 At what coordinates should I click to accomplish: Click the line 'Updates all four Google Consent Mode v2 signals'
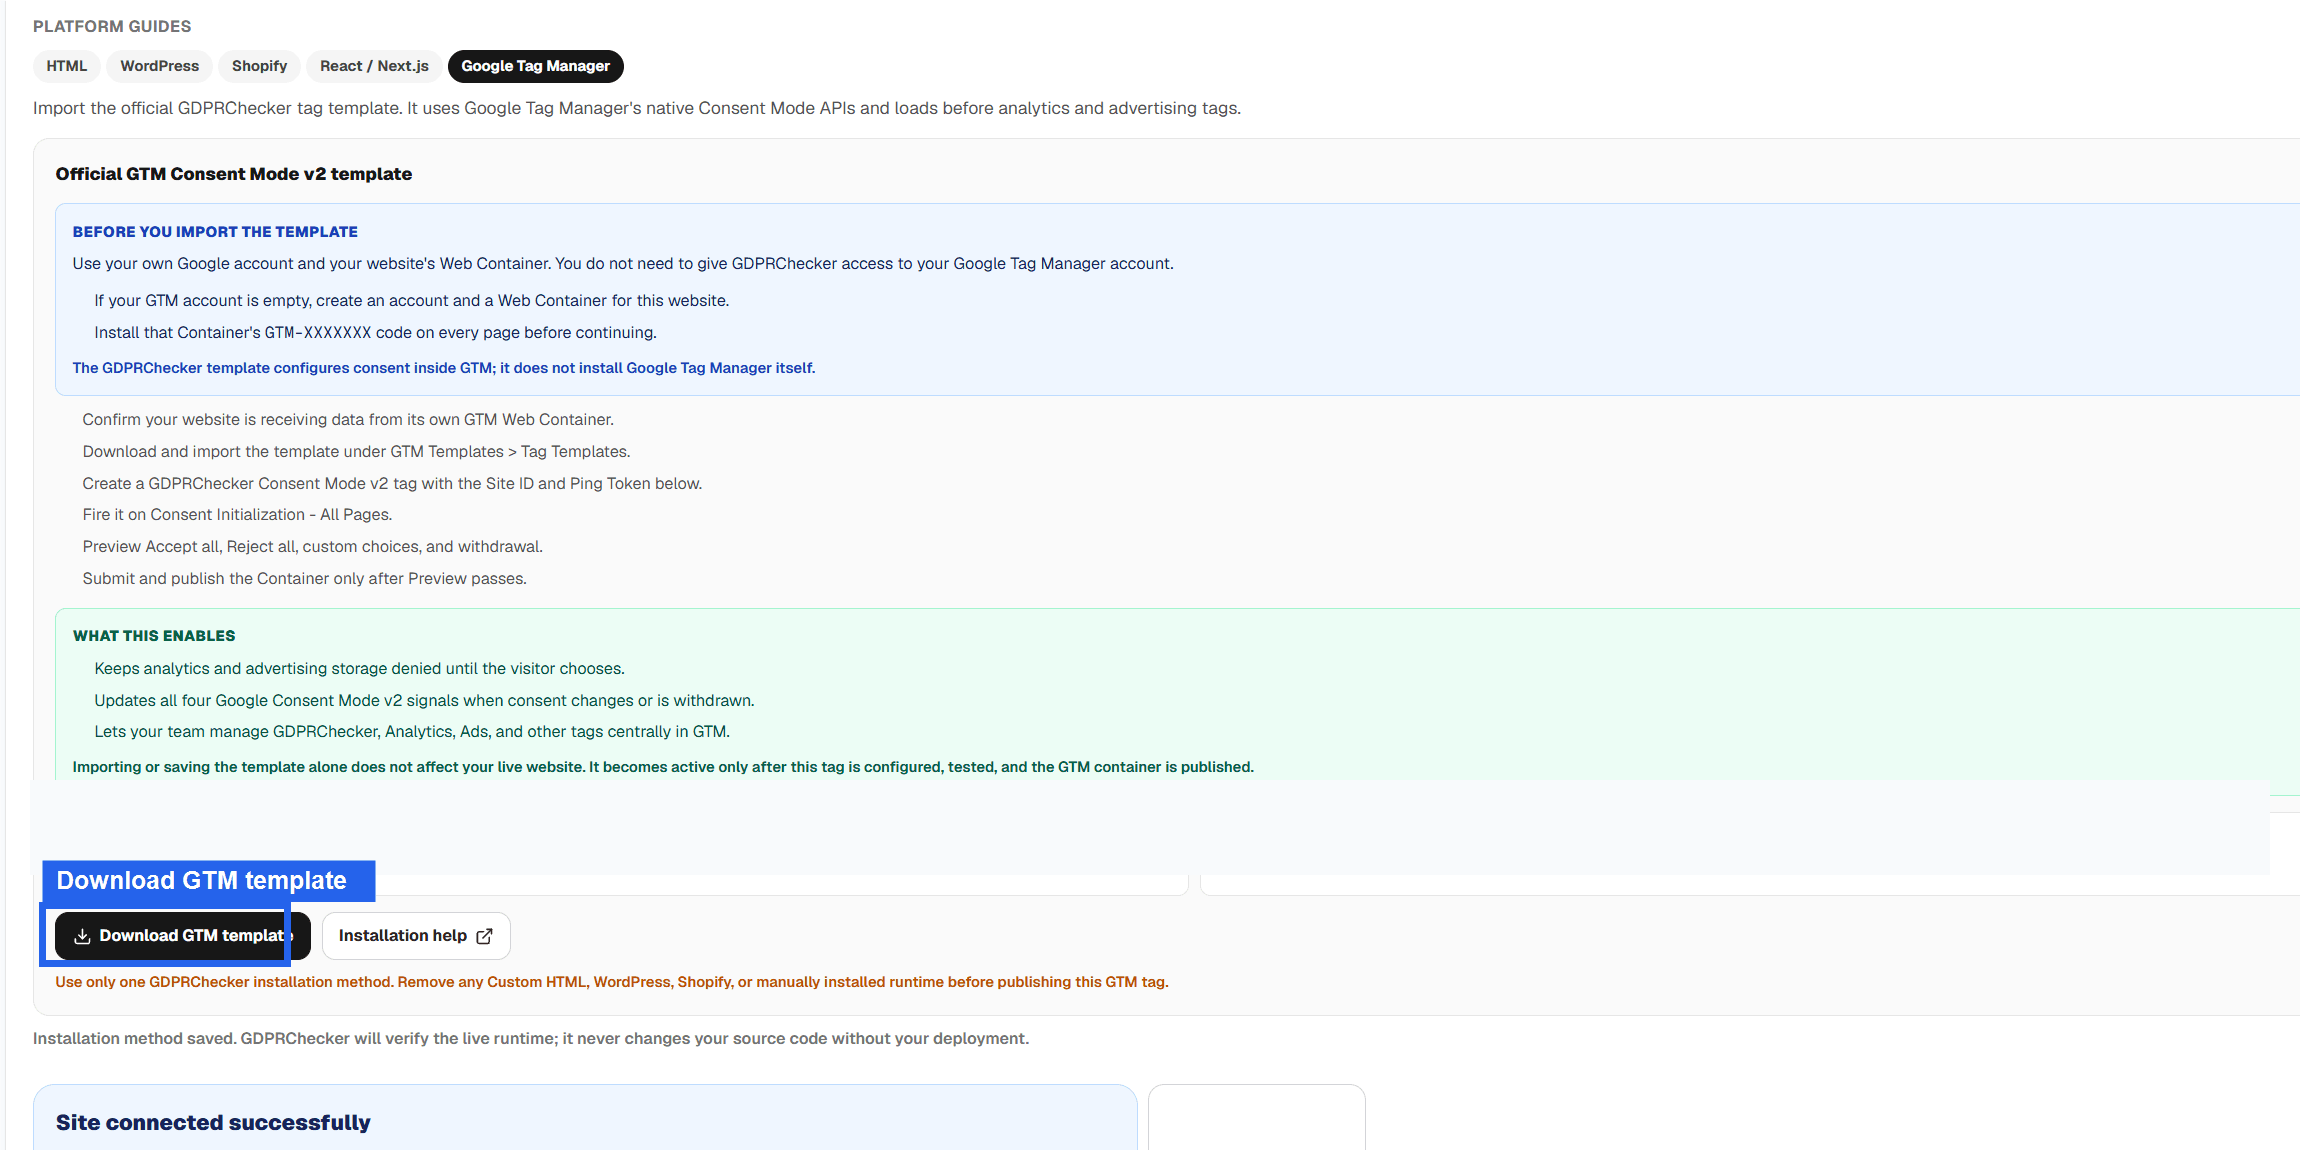coord(425,701)
